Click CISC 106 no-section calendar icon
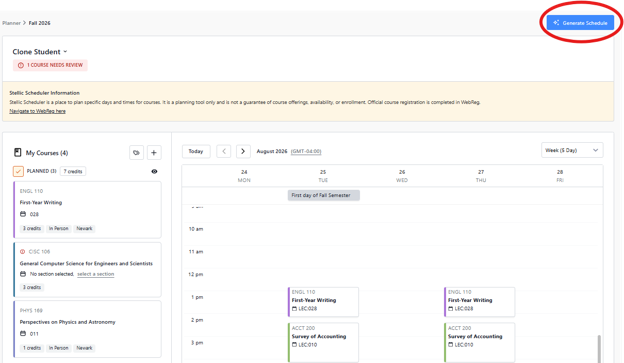 pyautogui.click(x=23, y=274)
